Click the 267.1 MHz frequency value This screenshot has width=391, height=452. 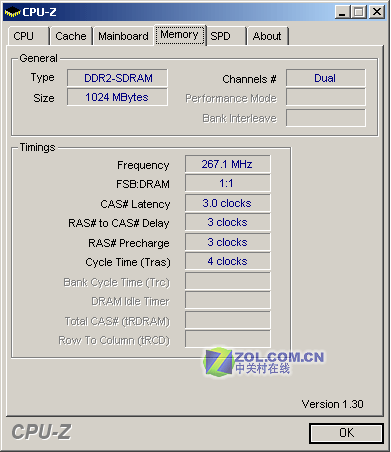[x=228, y=164]
